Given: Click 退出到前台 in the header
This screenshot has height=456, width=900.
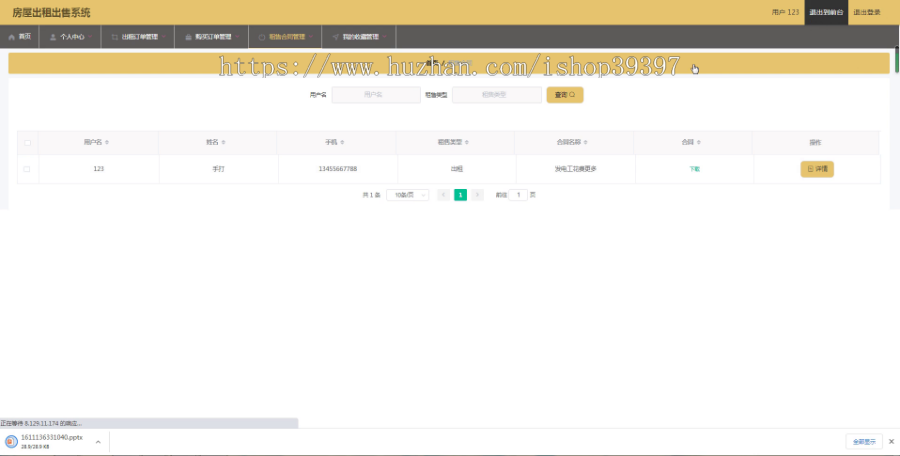Looking at the screenshot, I should [x=826, y=12].
